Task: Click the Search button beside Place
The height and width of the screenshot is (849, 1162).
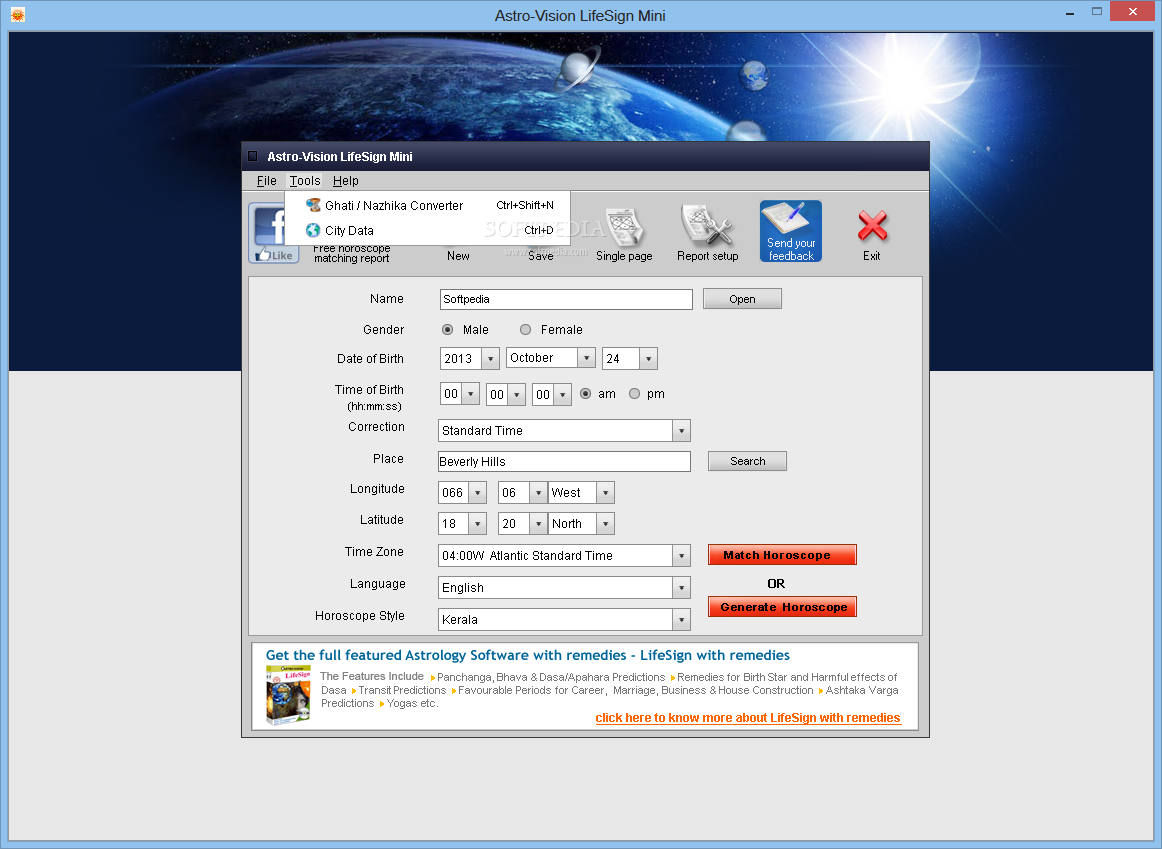Action: click(x=747, y=461)
